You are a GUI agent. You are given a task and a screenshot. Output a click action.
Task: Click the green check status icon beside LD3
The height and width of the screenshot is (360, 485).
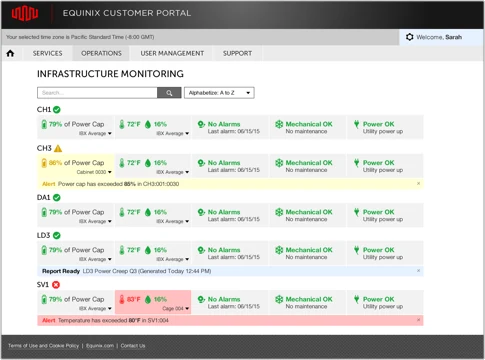pyautogui.click(x=57, y=236)
